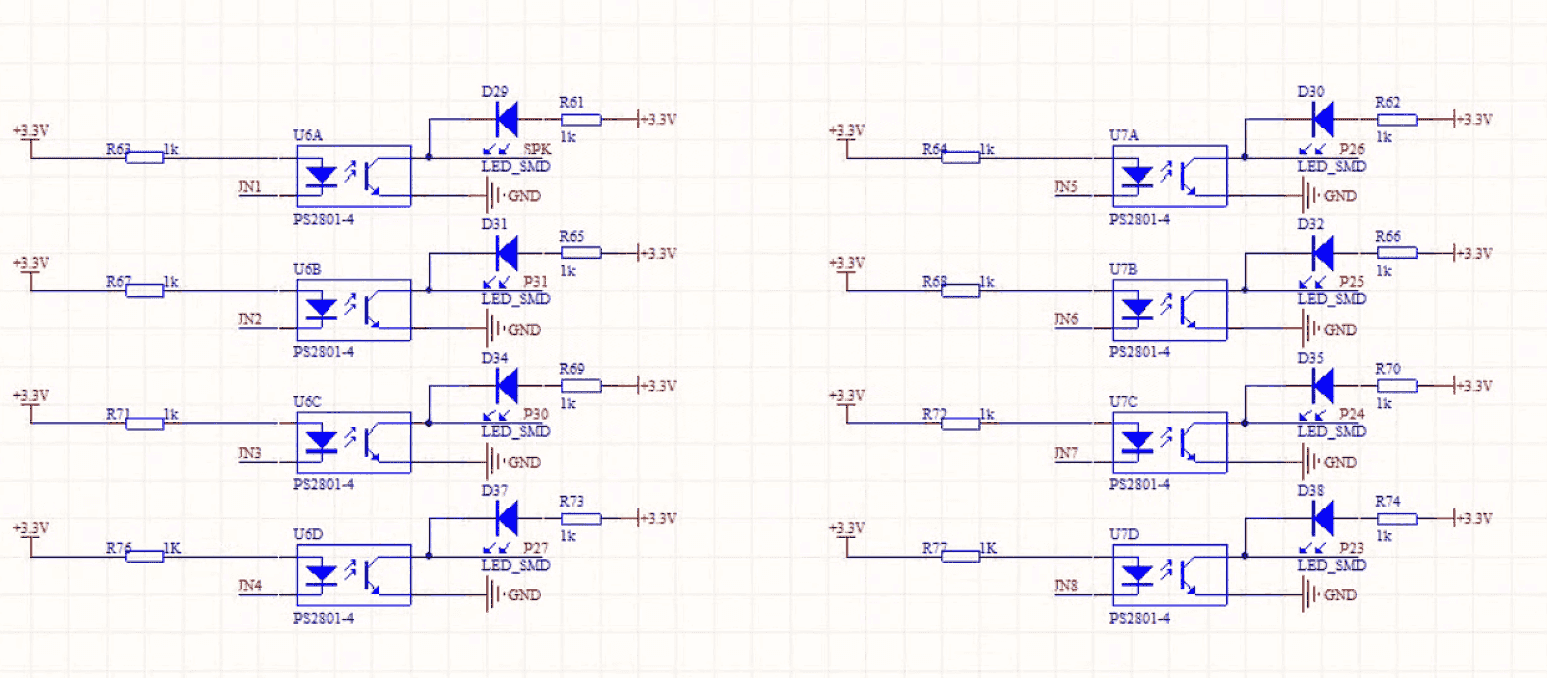Pick the D29 LED diode symbol
Image resolution: width=1547 pixels, height=678 pixels.
tap(507, 119)
